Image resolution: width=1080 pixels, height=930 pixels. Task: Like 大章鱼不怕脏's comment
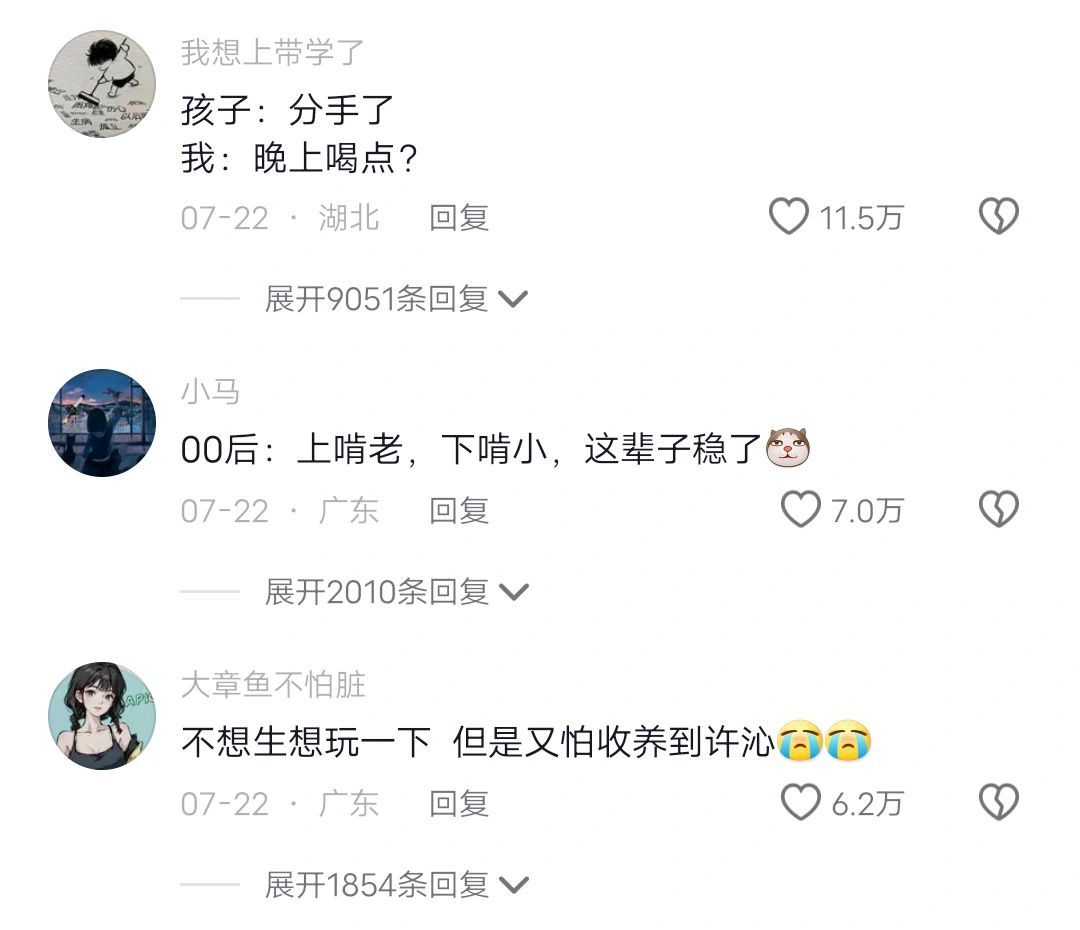[x=800, y=803]
